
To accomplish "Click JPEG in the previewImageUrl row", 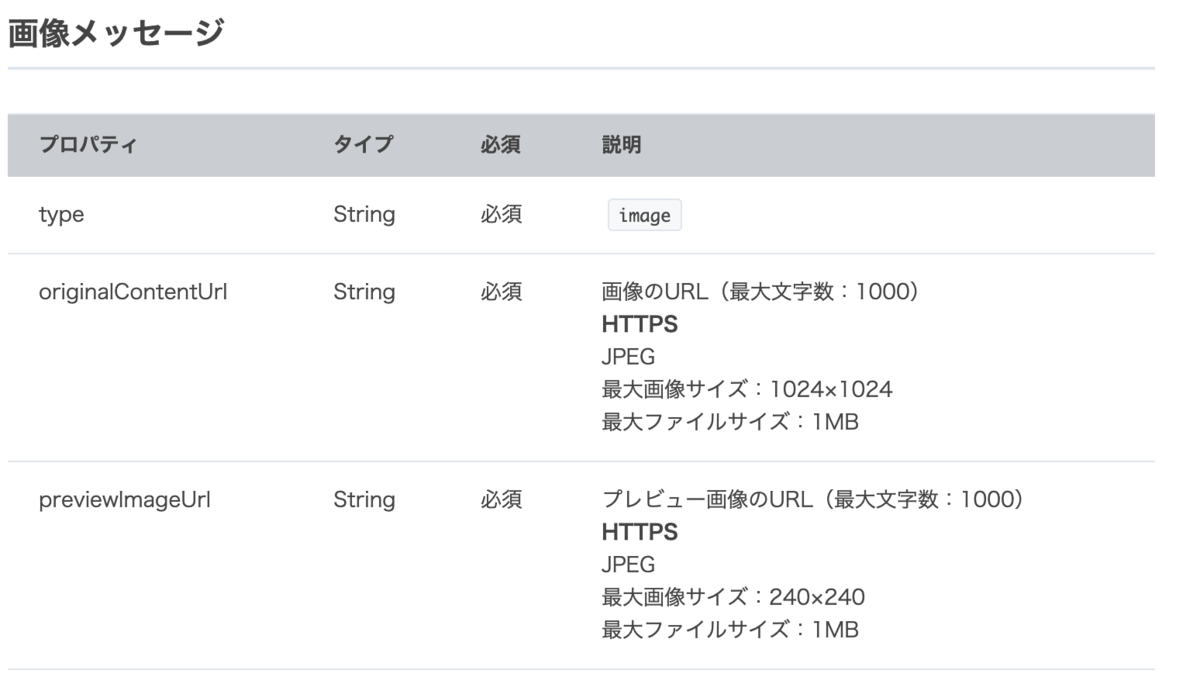I will point(628,564).
